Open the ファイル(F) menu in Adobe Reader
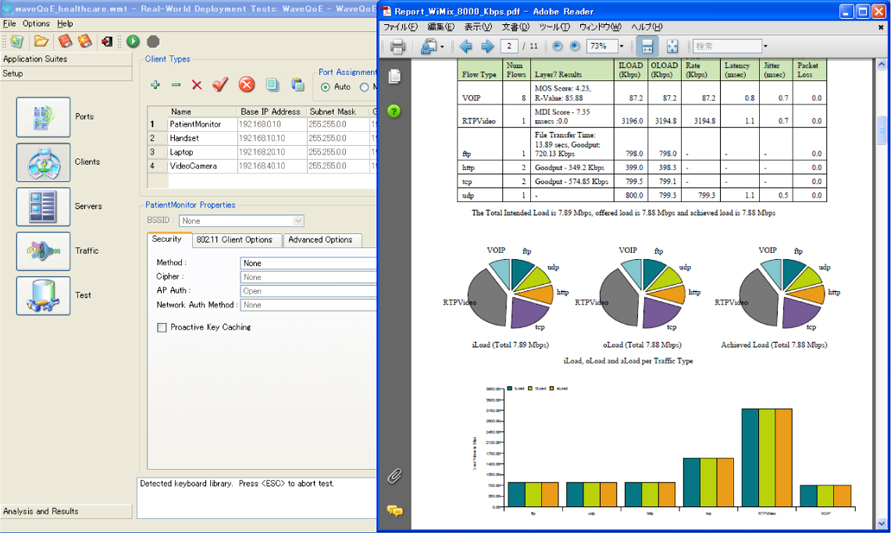 click(x=400, y=27)
